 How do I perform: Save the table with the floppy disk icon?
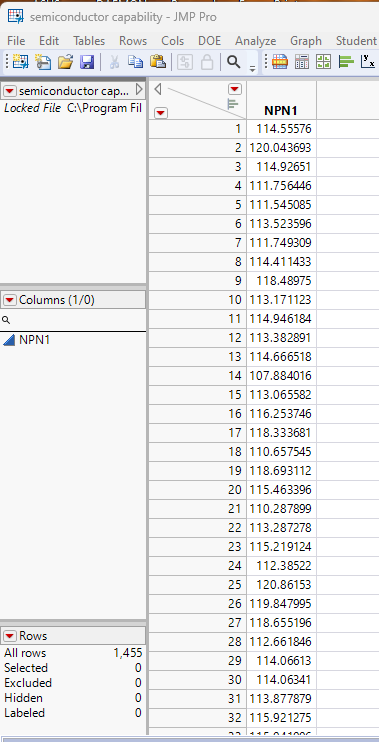click(x=87, y=62)
